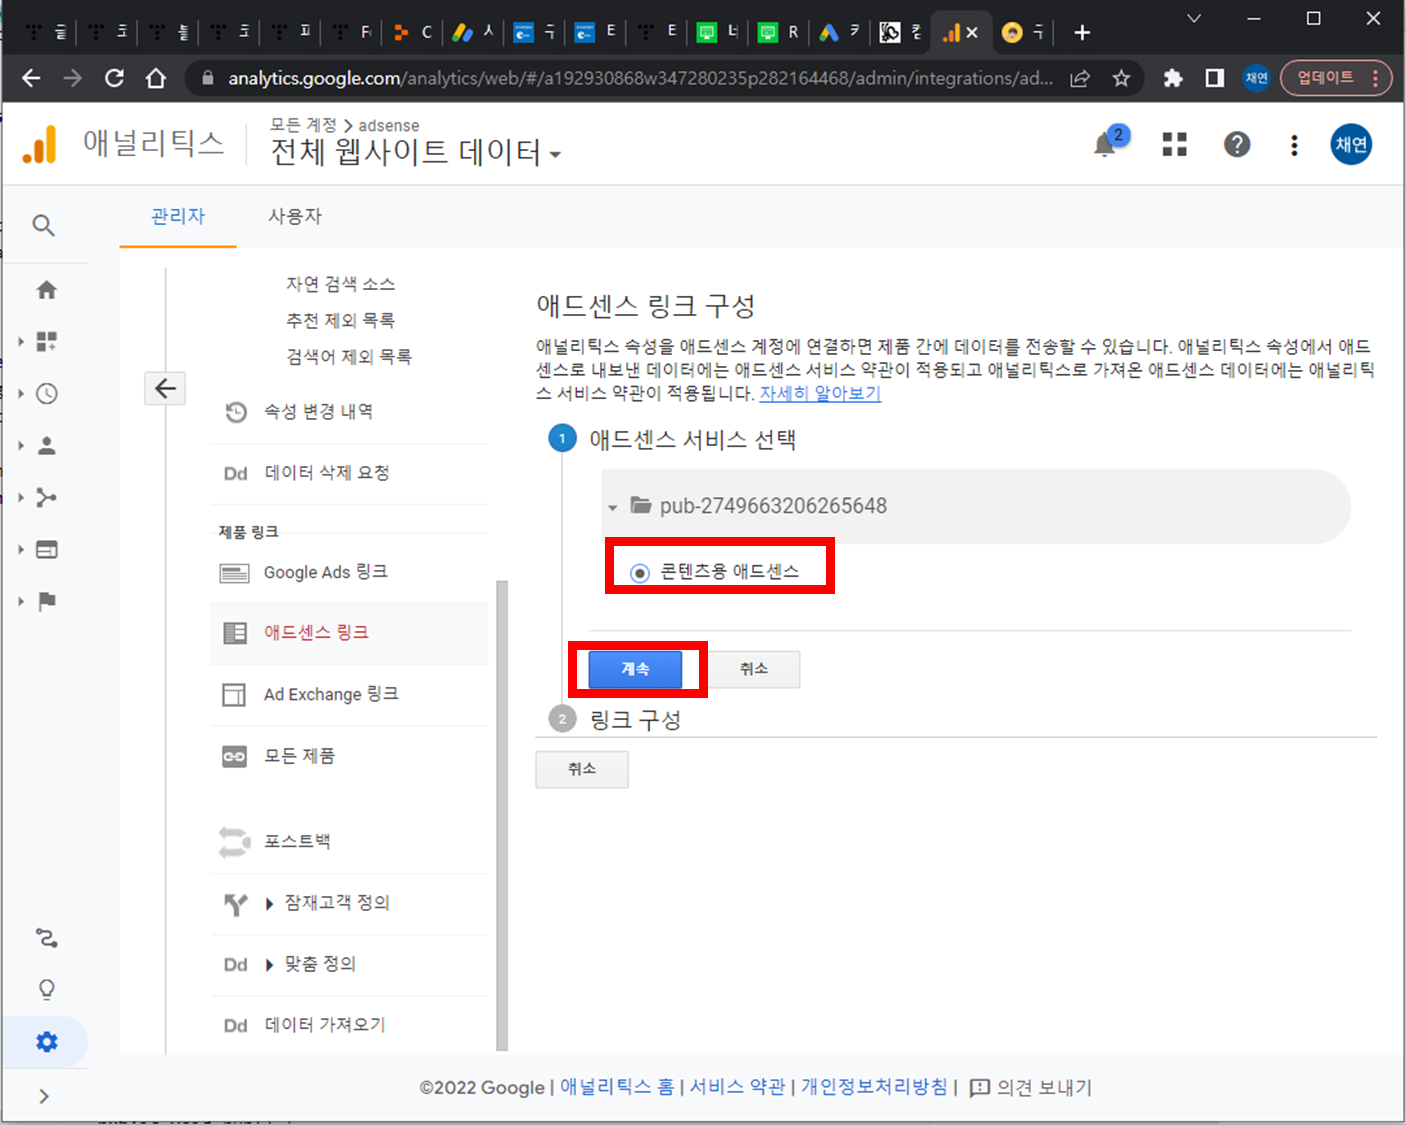Select 추천 제외 목록 item

click(x=340, y=320)
